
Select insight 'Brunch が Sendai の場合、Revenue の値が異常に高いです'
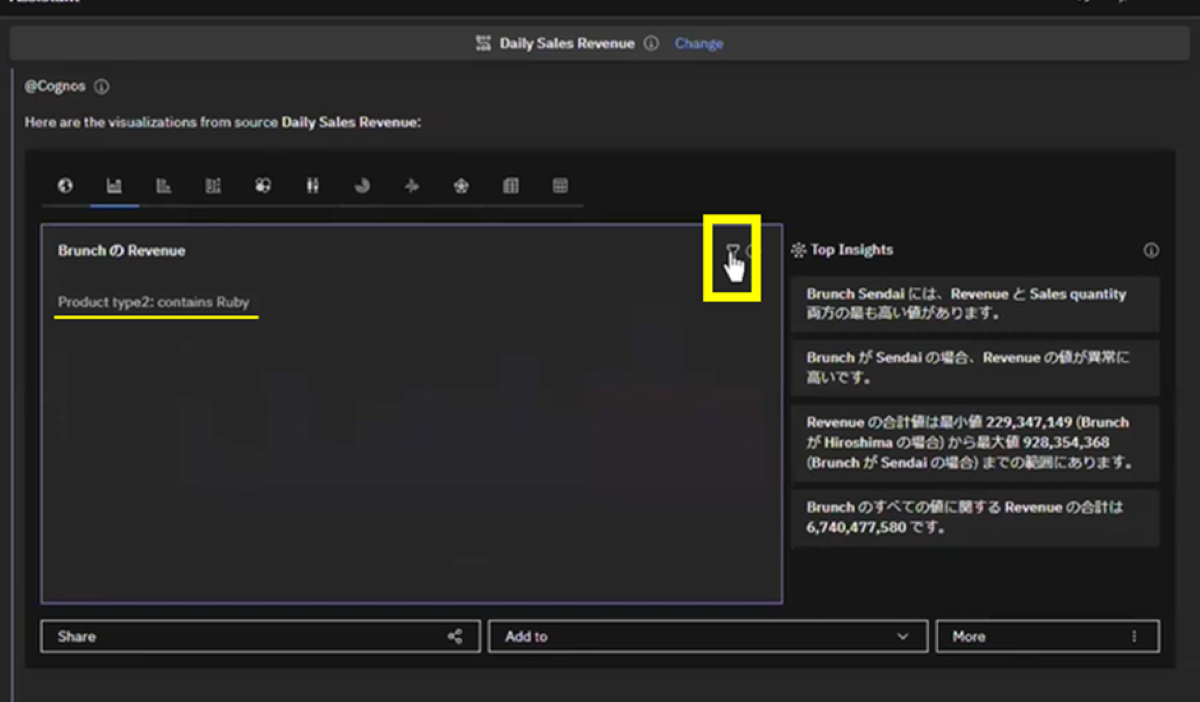[x=975, y=368]
